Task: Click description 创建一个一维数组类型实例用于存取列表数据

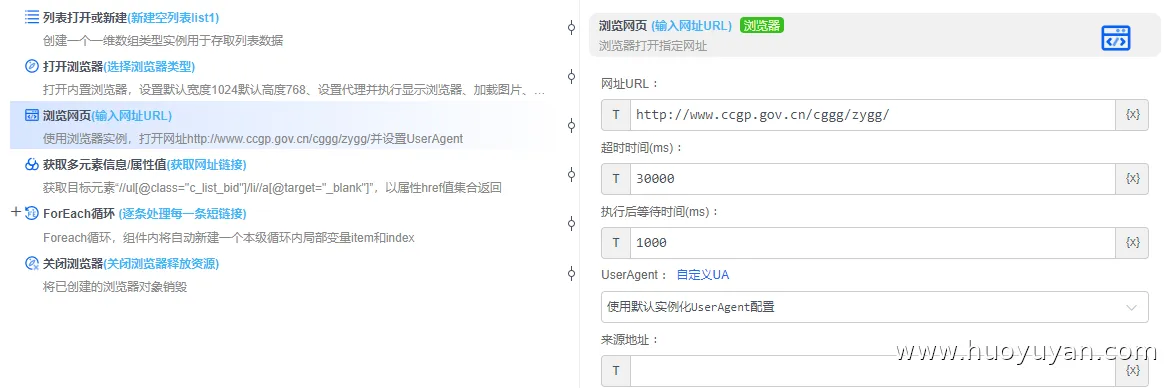Action: point(163,41)
